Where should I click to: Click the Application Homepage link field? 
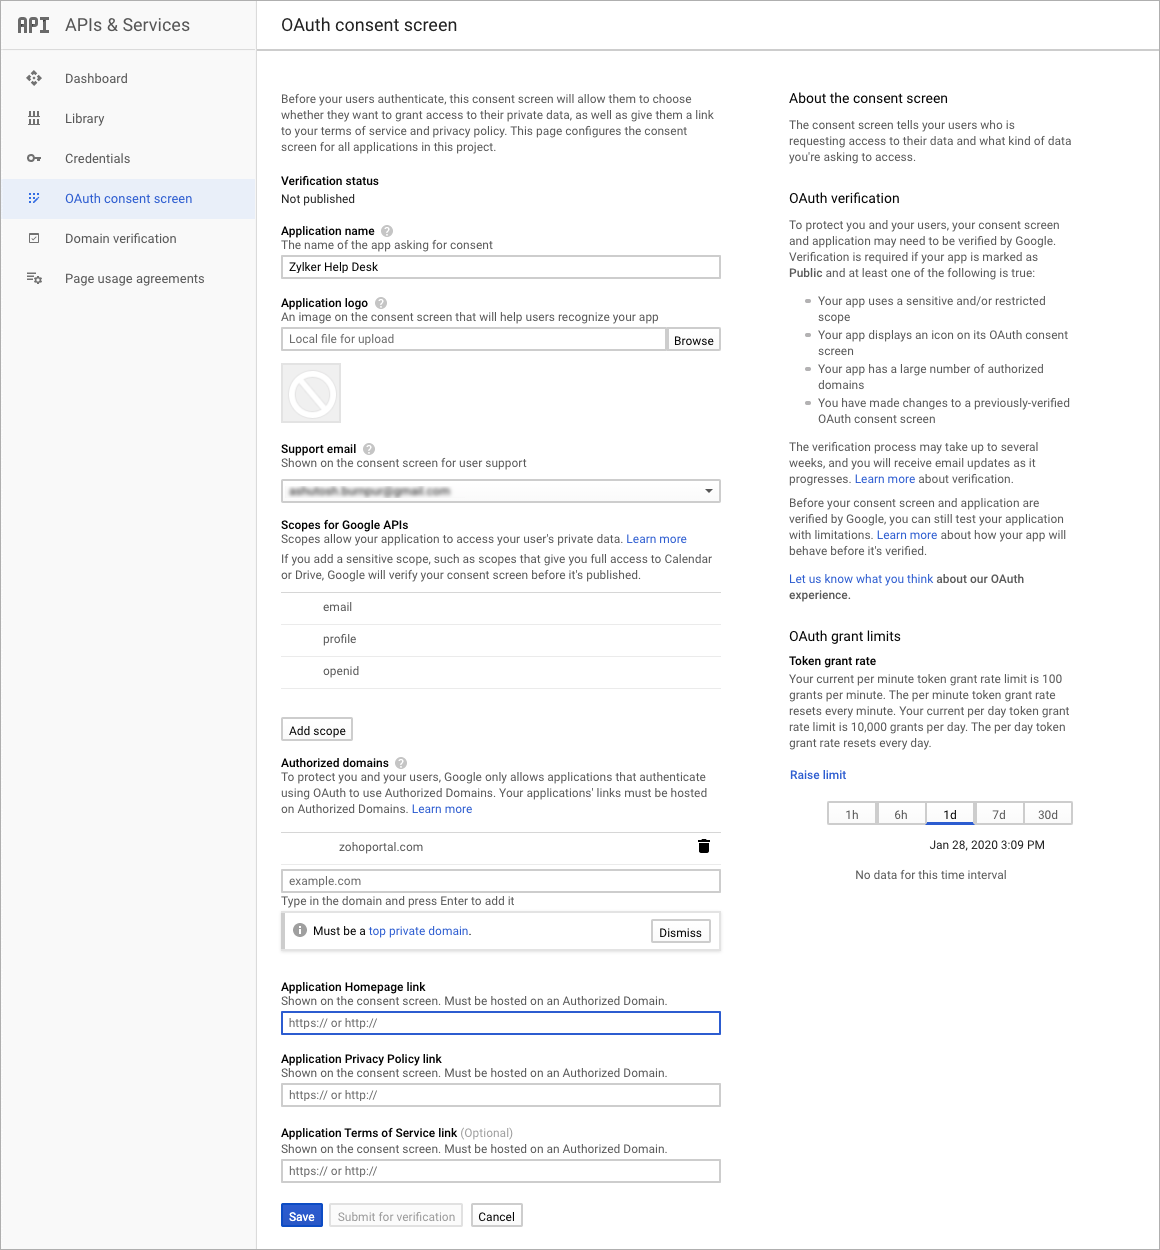pos(500,1023)
